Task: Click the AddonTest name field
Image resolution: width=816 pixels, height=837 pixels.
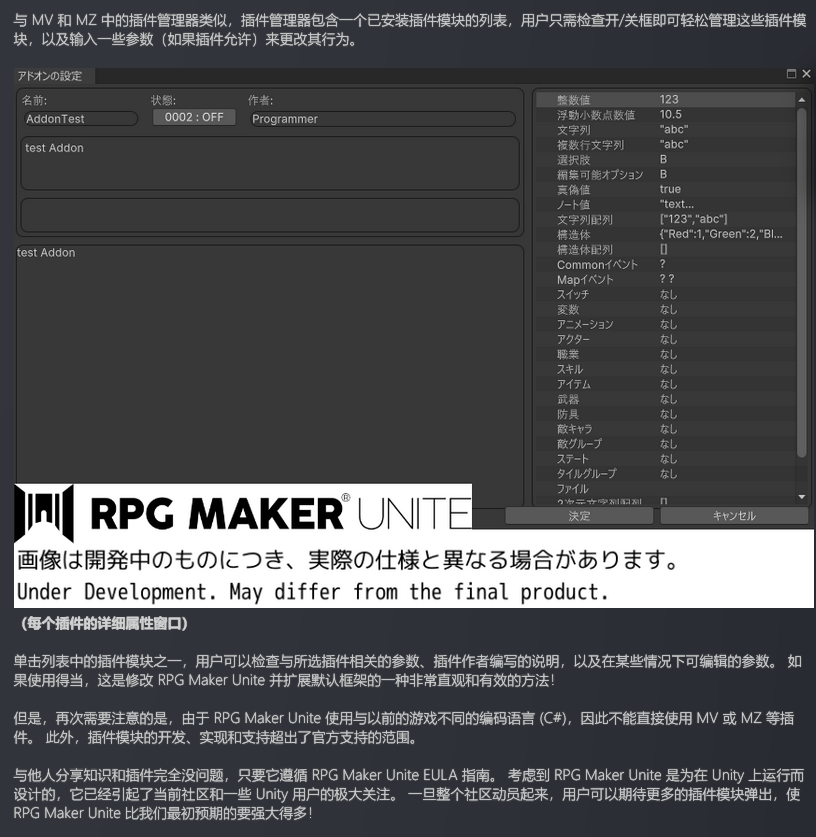Action: point(80,119)
